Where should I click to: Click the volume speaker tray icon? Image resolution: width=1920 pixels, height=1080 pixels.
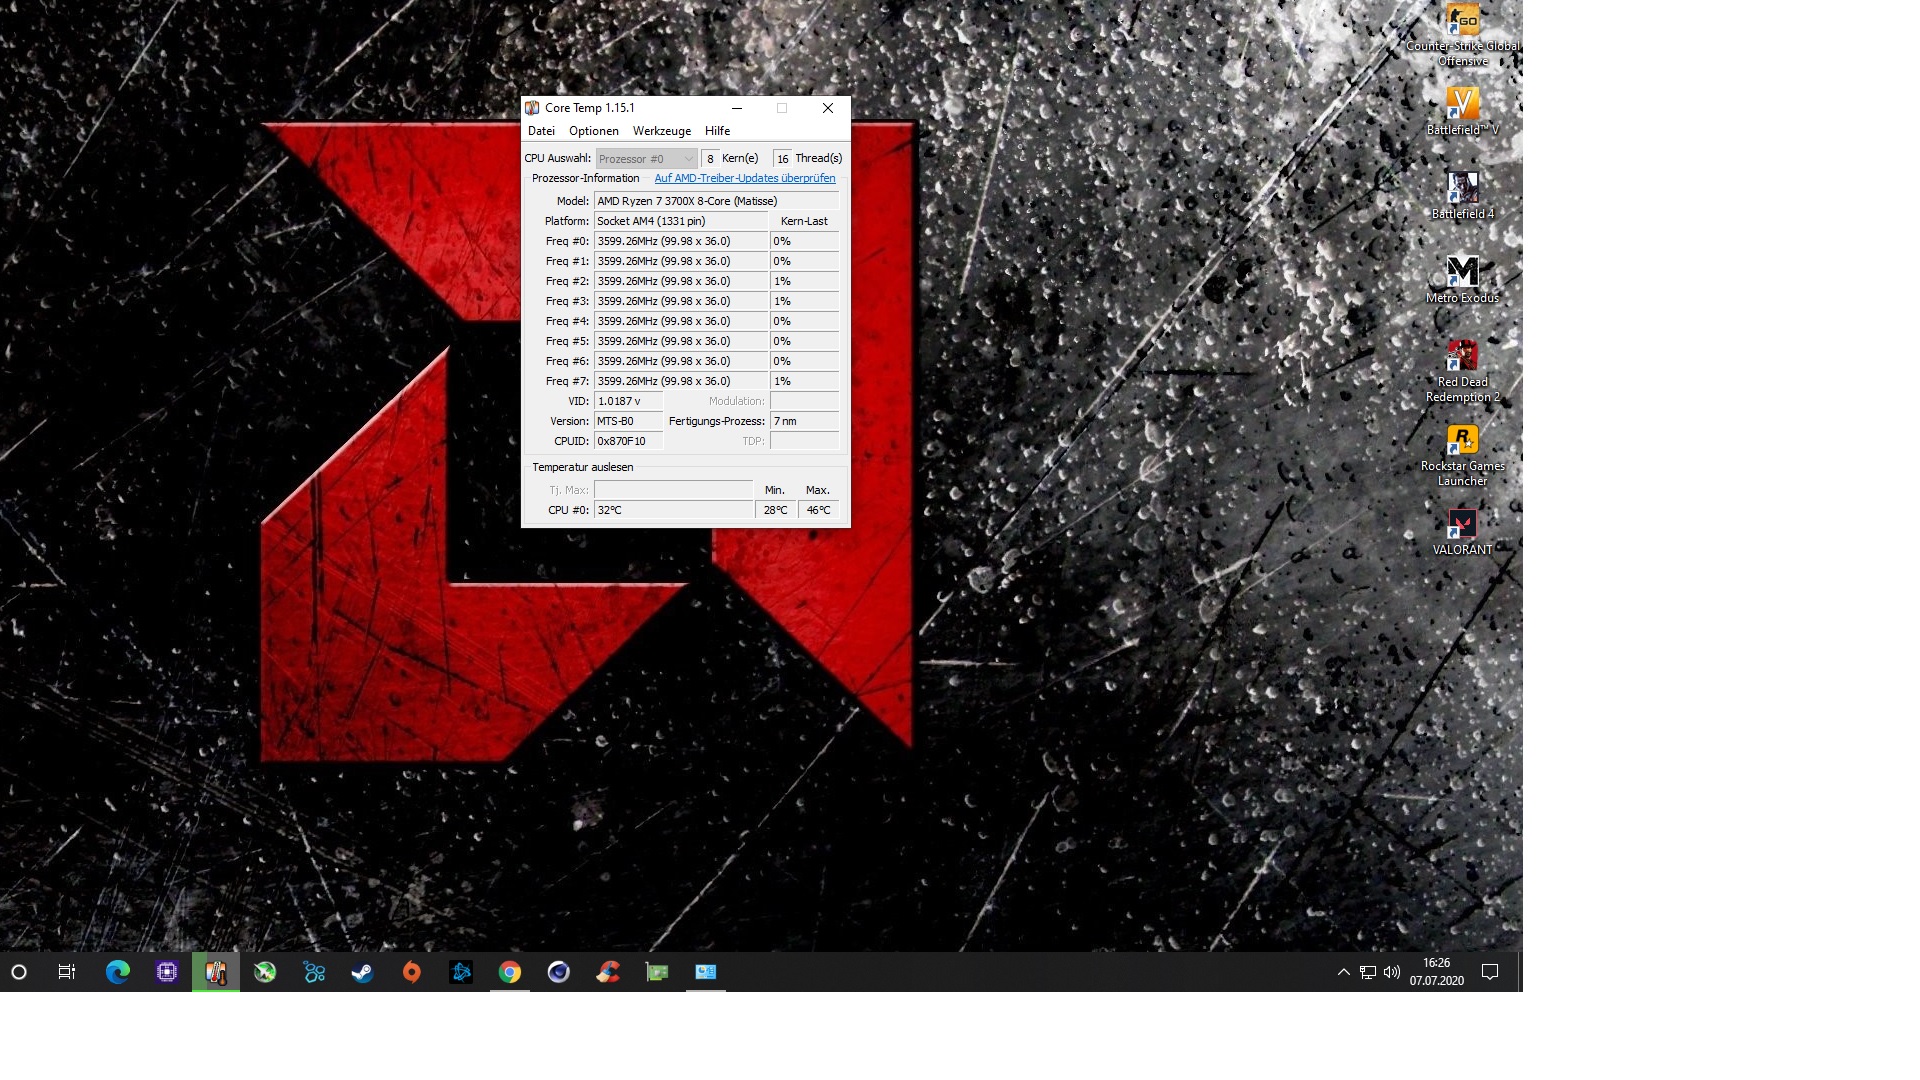tap(1391, 972)
